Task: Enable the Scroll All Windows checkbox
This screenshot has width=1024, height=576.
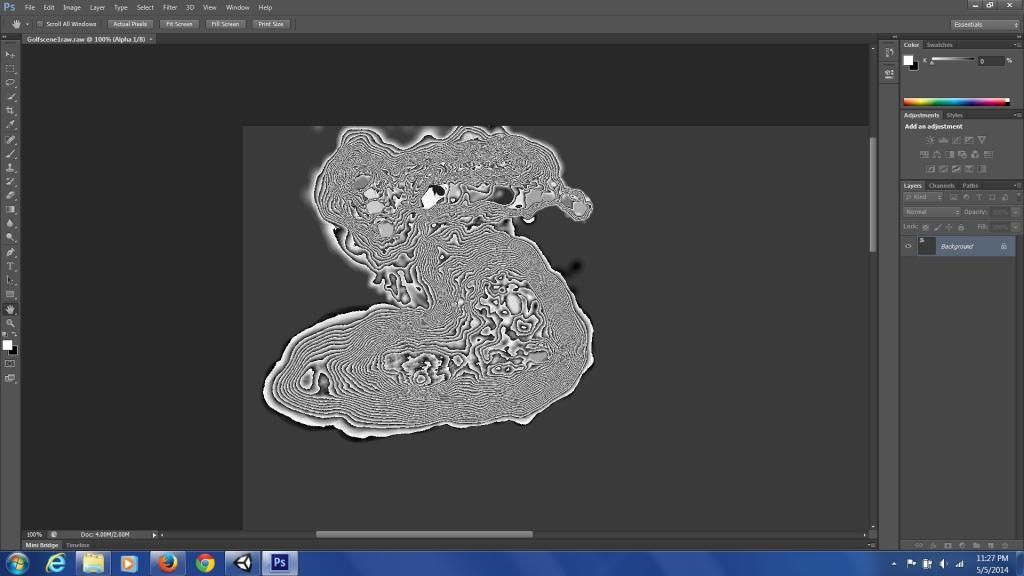Action: 38,23
